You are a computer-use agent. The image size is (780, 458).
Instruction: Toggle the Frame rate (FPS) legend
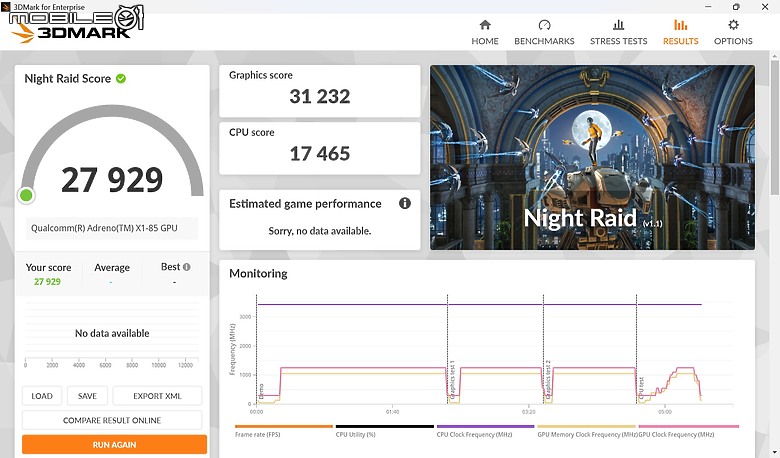(284, 431)
